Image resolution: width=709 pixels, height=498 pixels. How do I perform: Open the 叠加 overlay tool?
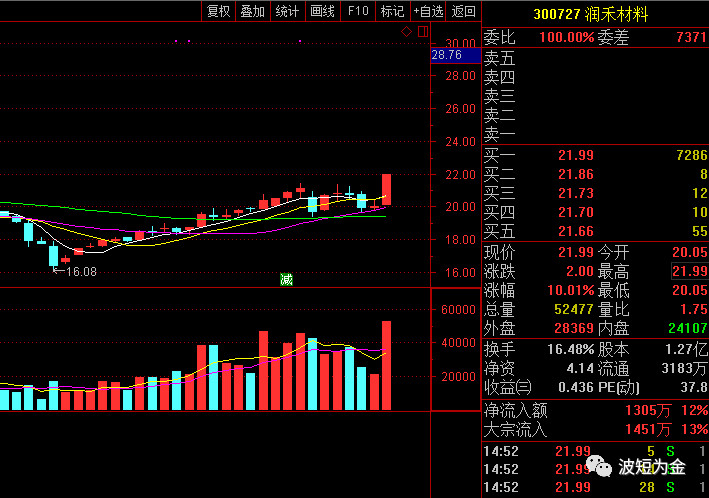coord(252,11)
